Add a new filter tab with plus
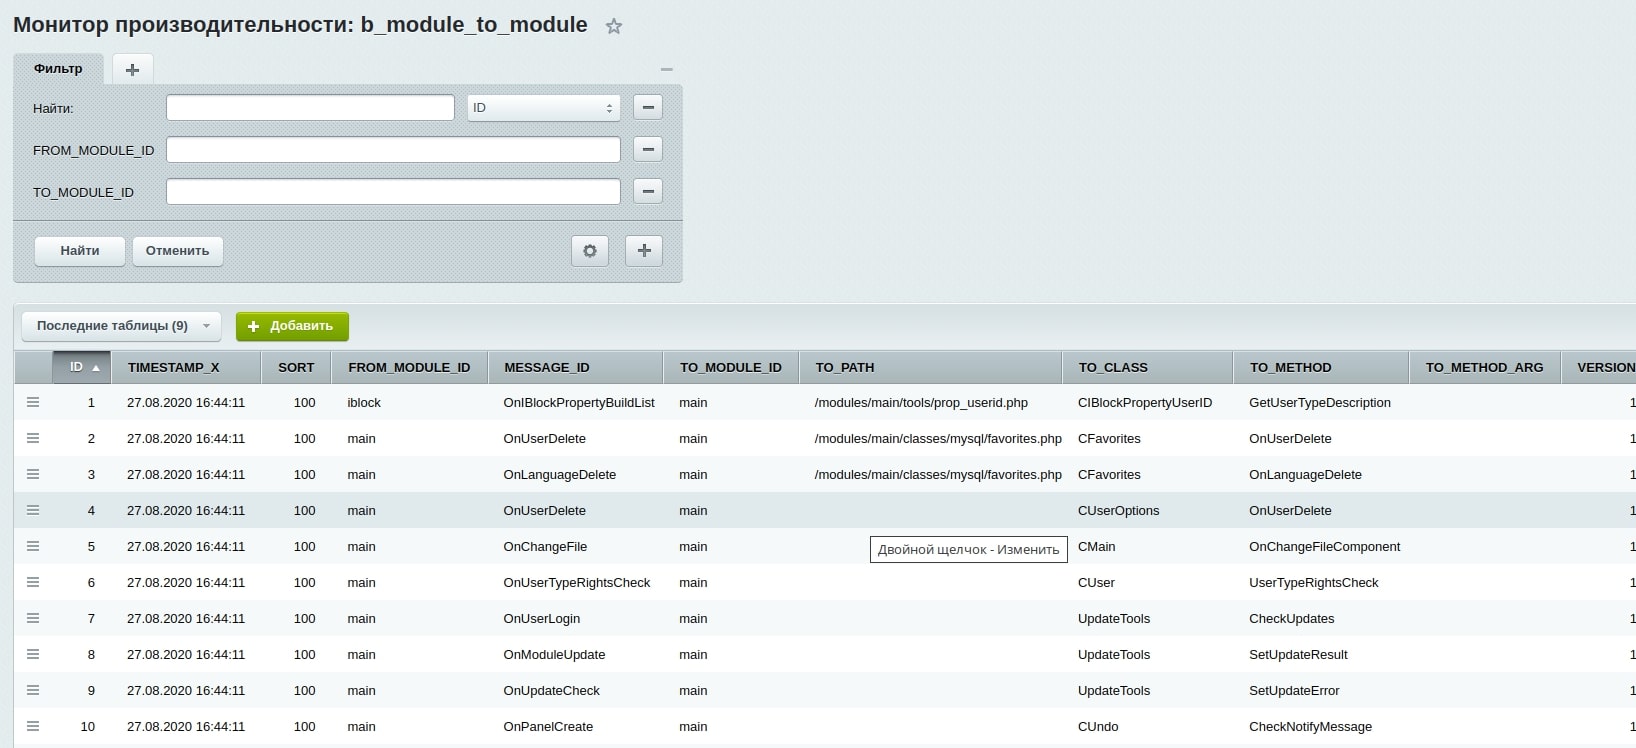Viewport: 1636px width, 748px height. [132, 69]
